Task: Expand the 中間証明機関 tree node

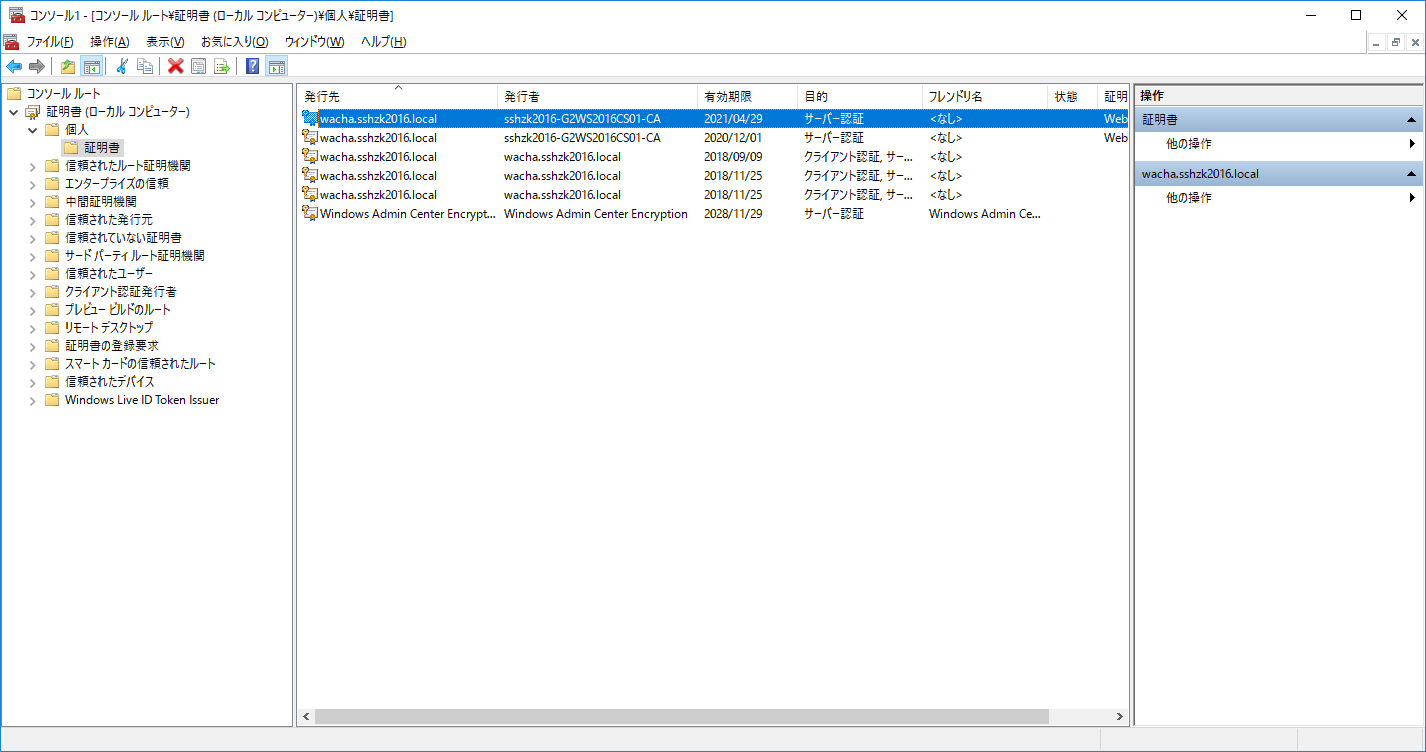Action: click(x=32, y=201)
